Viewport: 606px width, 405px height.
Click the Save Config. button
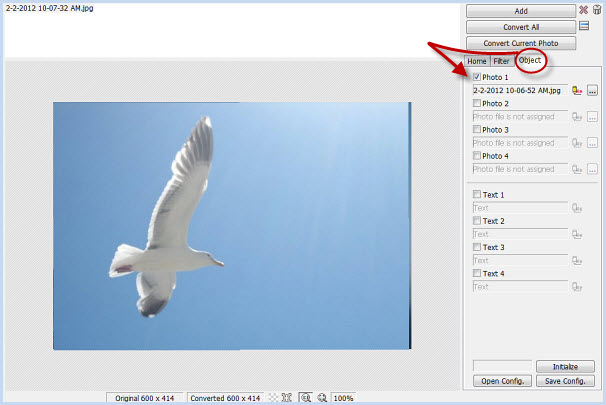pos(565,381)
